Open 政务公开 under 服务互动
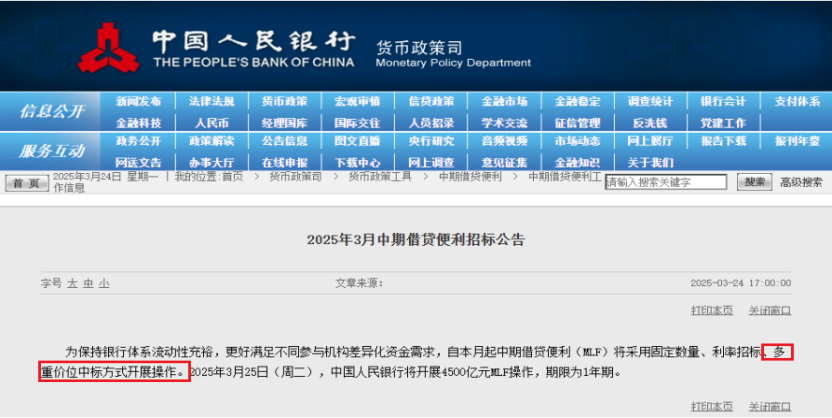This screenshot has height=418, width=832. click(x=138, y=141)
